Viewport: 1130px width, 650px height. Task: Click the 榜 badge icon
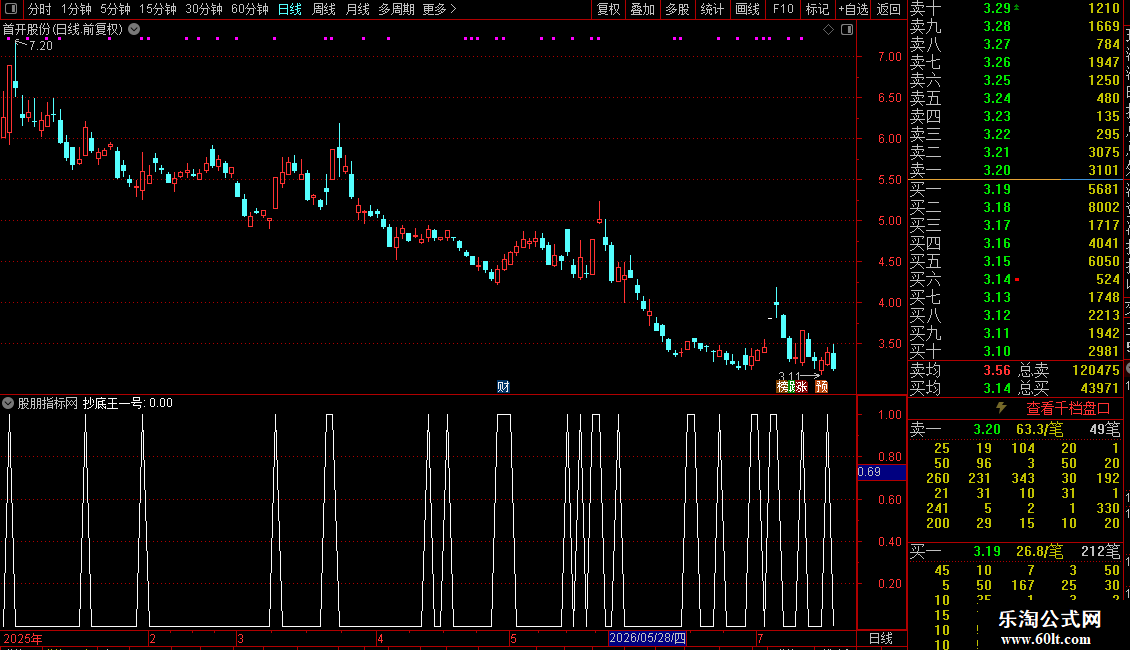coord(783,387)
